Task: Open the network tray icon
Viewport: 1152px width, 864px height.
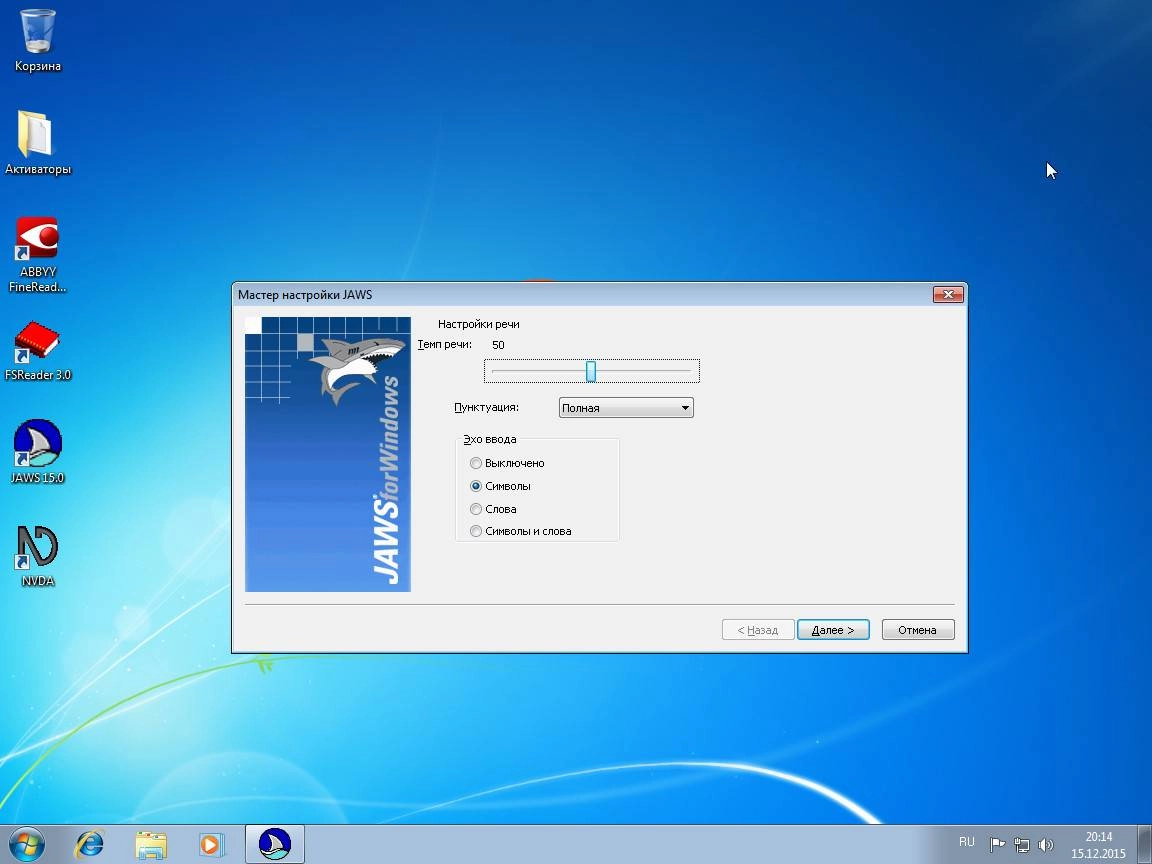Action: pyautogui.click(x=1021, y=844)
